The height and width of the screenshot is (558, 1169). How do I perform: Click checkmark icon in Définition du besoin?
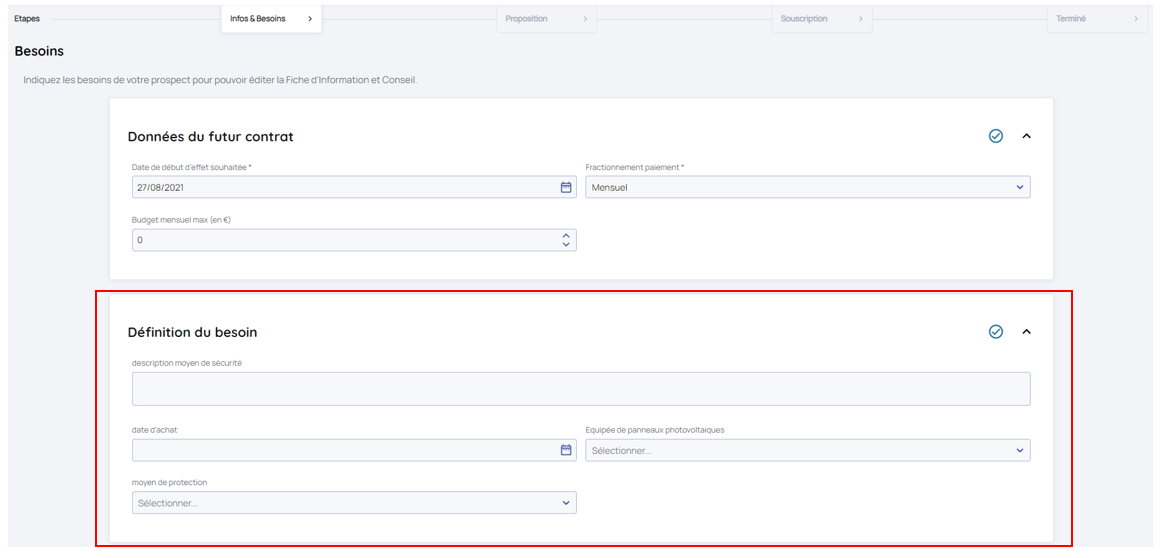point(995,332)
